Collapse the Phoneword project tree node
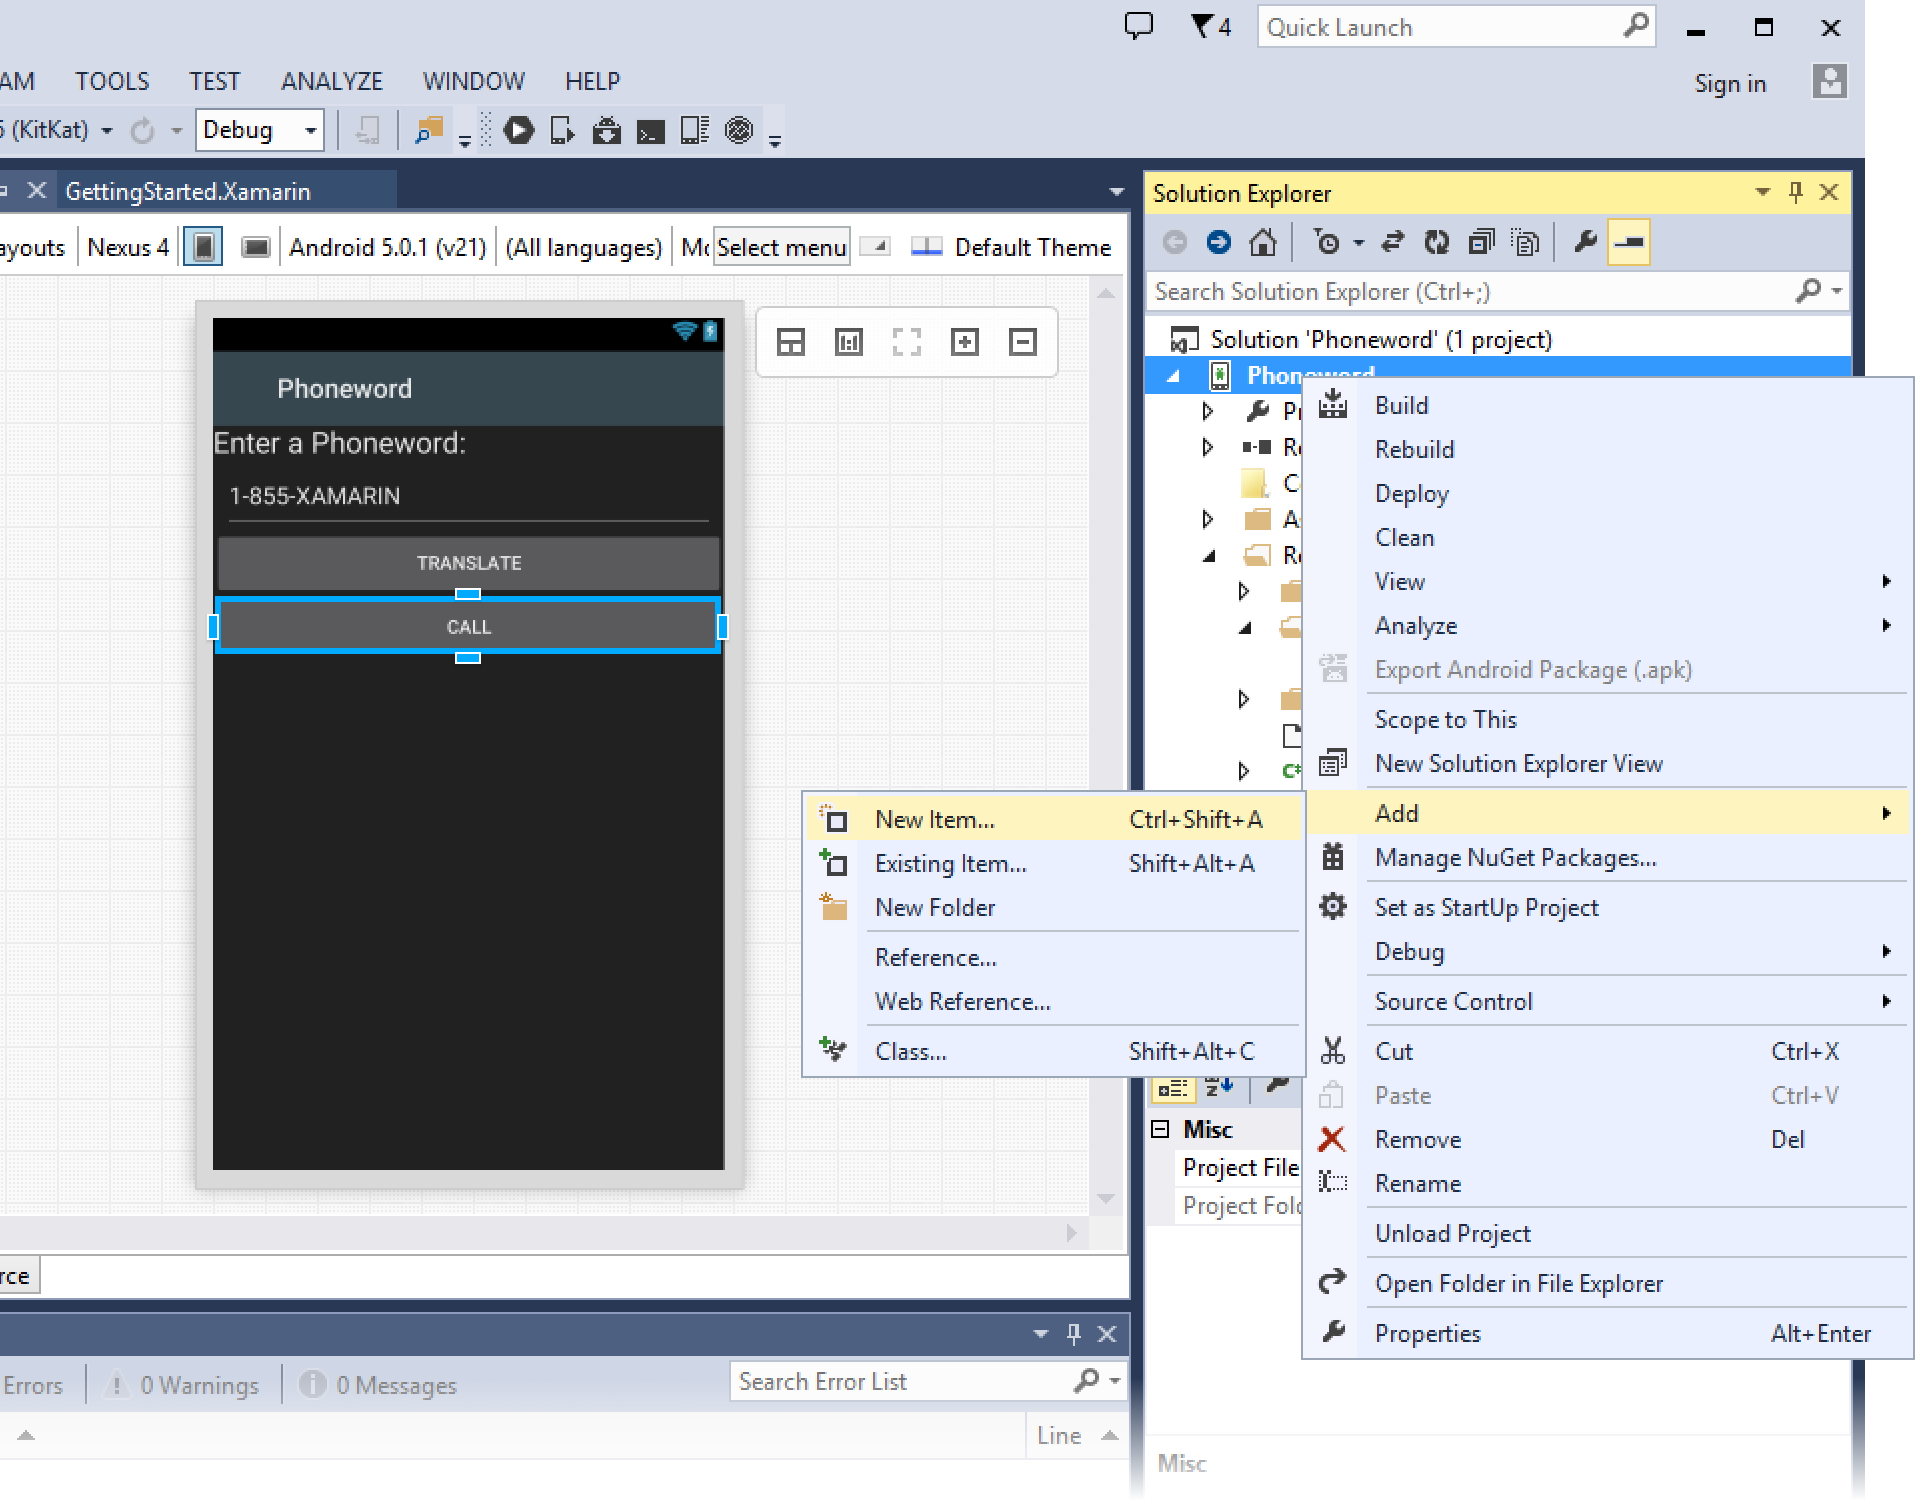The image size is (1915, 1500). click(1174, 376)
